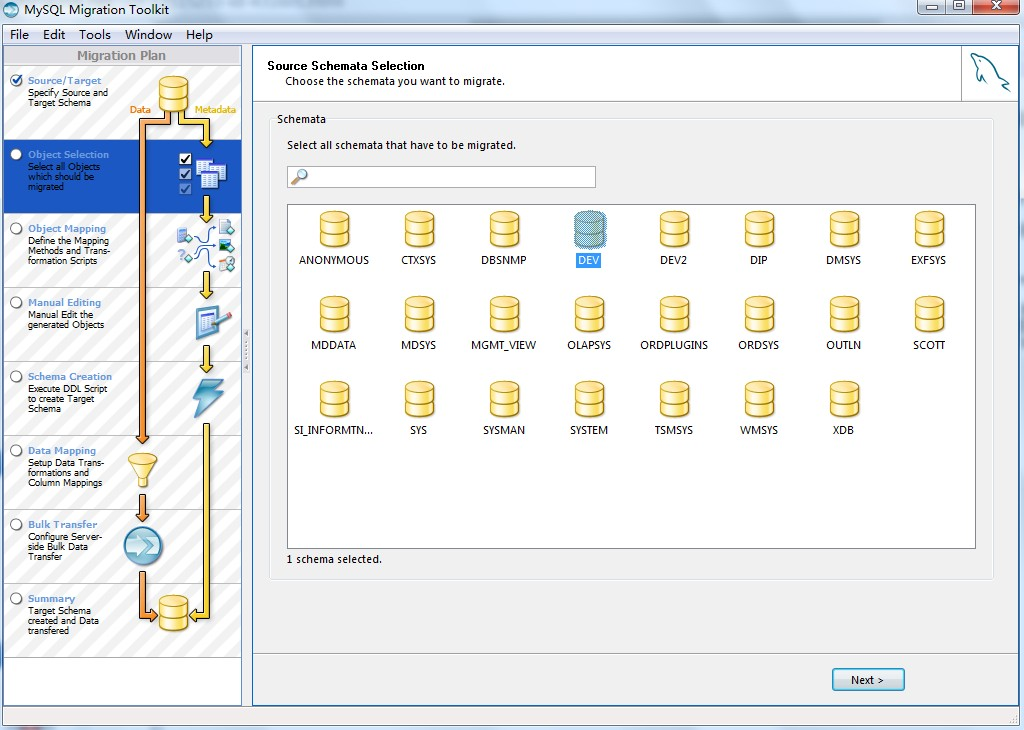The height and width of the screenshot is (730, 1024).
Task: Select the XDB schema icon
Action: [844, 399]
